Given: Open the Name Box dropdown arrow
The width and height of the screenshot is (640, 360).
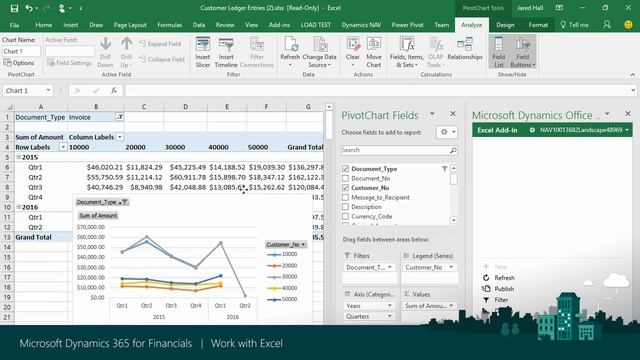Looking at the screenshot, I should point(48,91).
